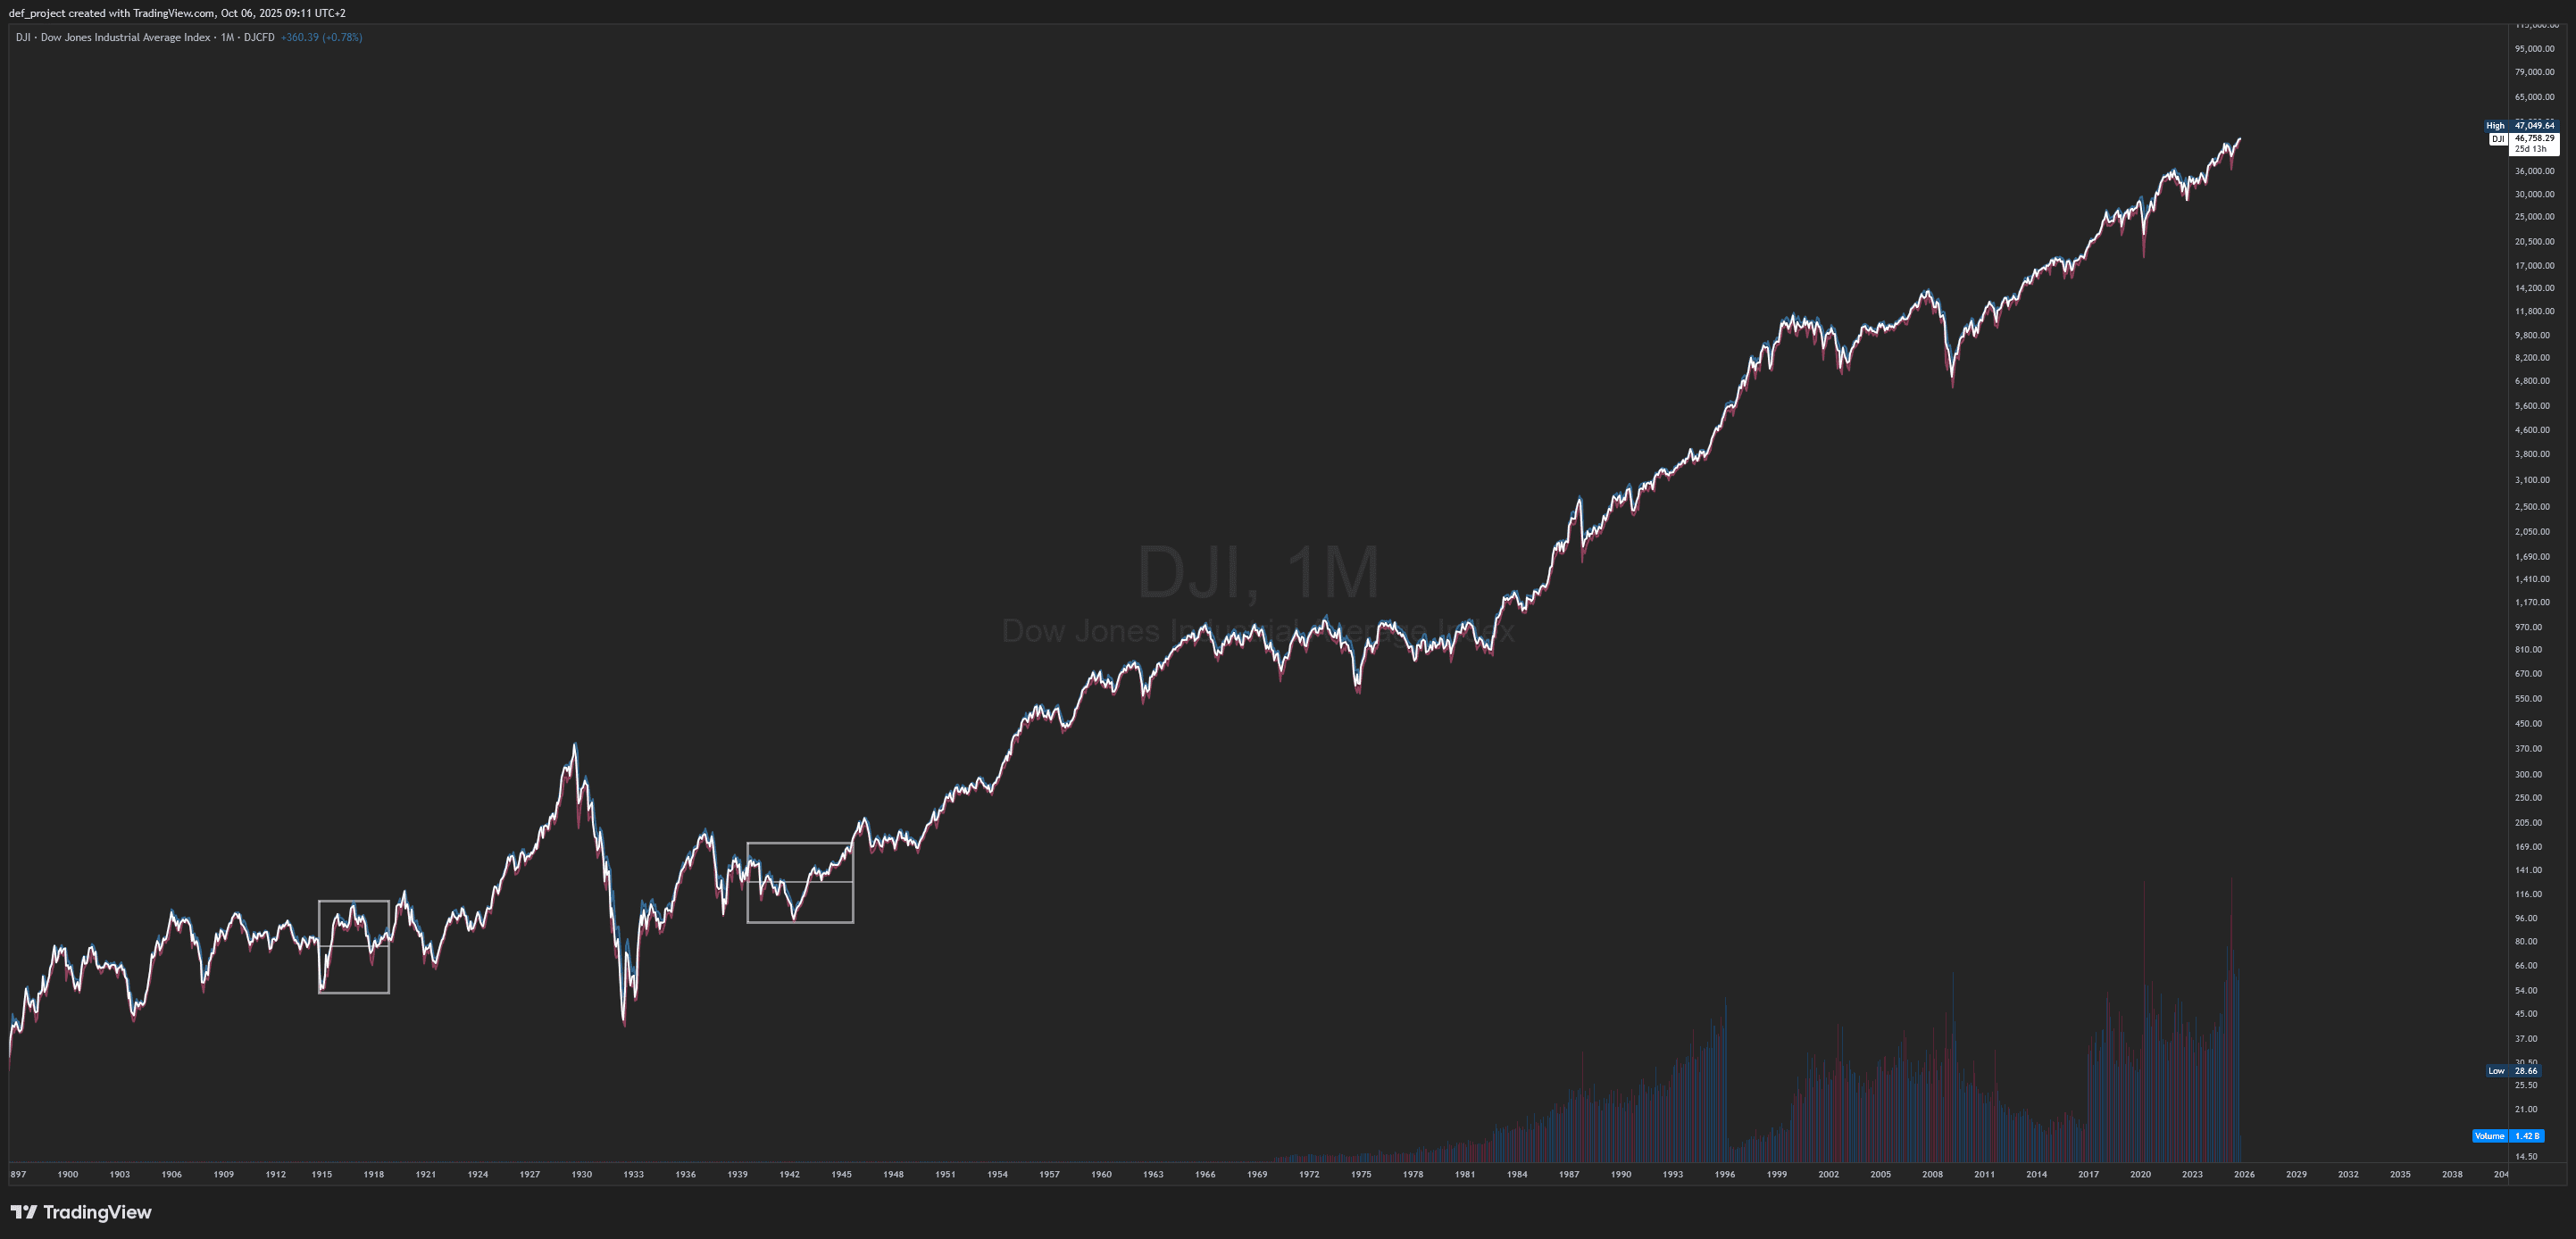The height and width of the screenshot is (1239, 2576).
Task: Click the header text "def_project created with TradingView.com"
Action: 112,13
